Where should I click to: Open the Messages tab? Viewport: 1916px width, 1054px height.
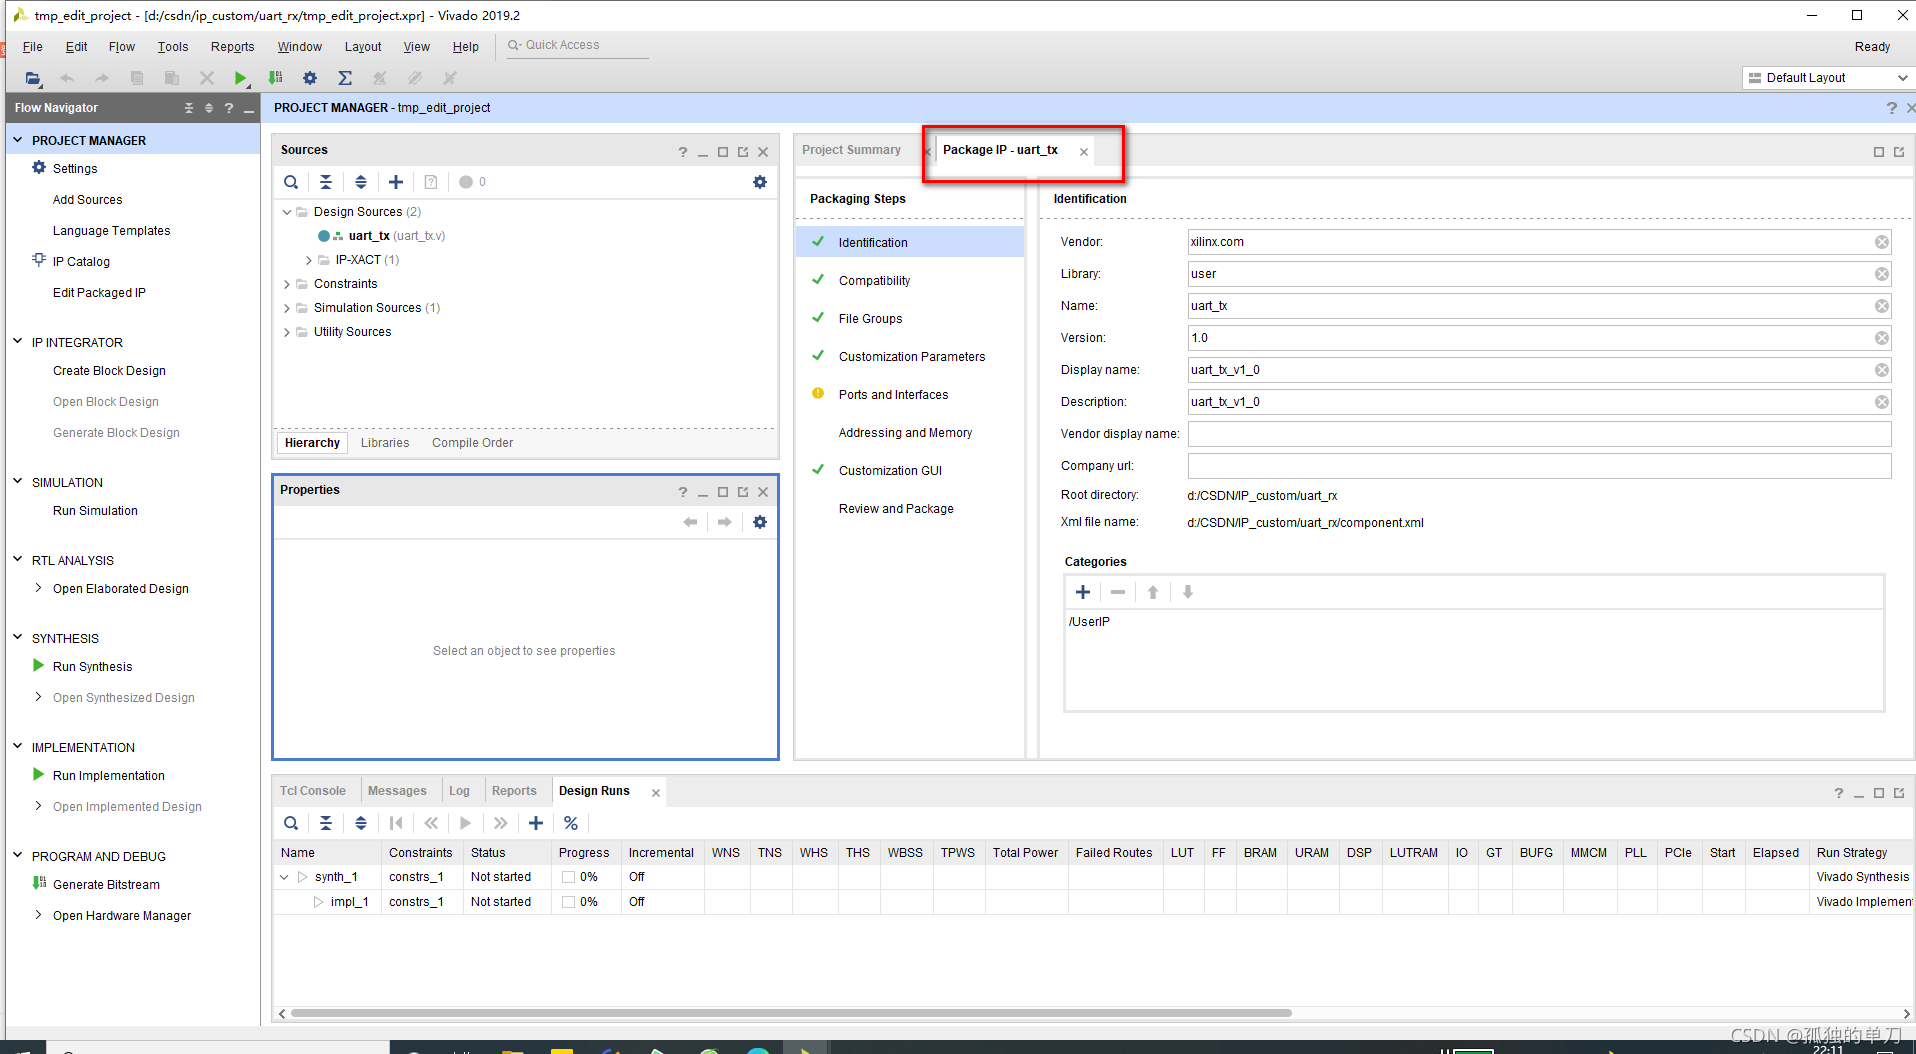[397, 791]
